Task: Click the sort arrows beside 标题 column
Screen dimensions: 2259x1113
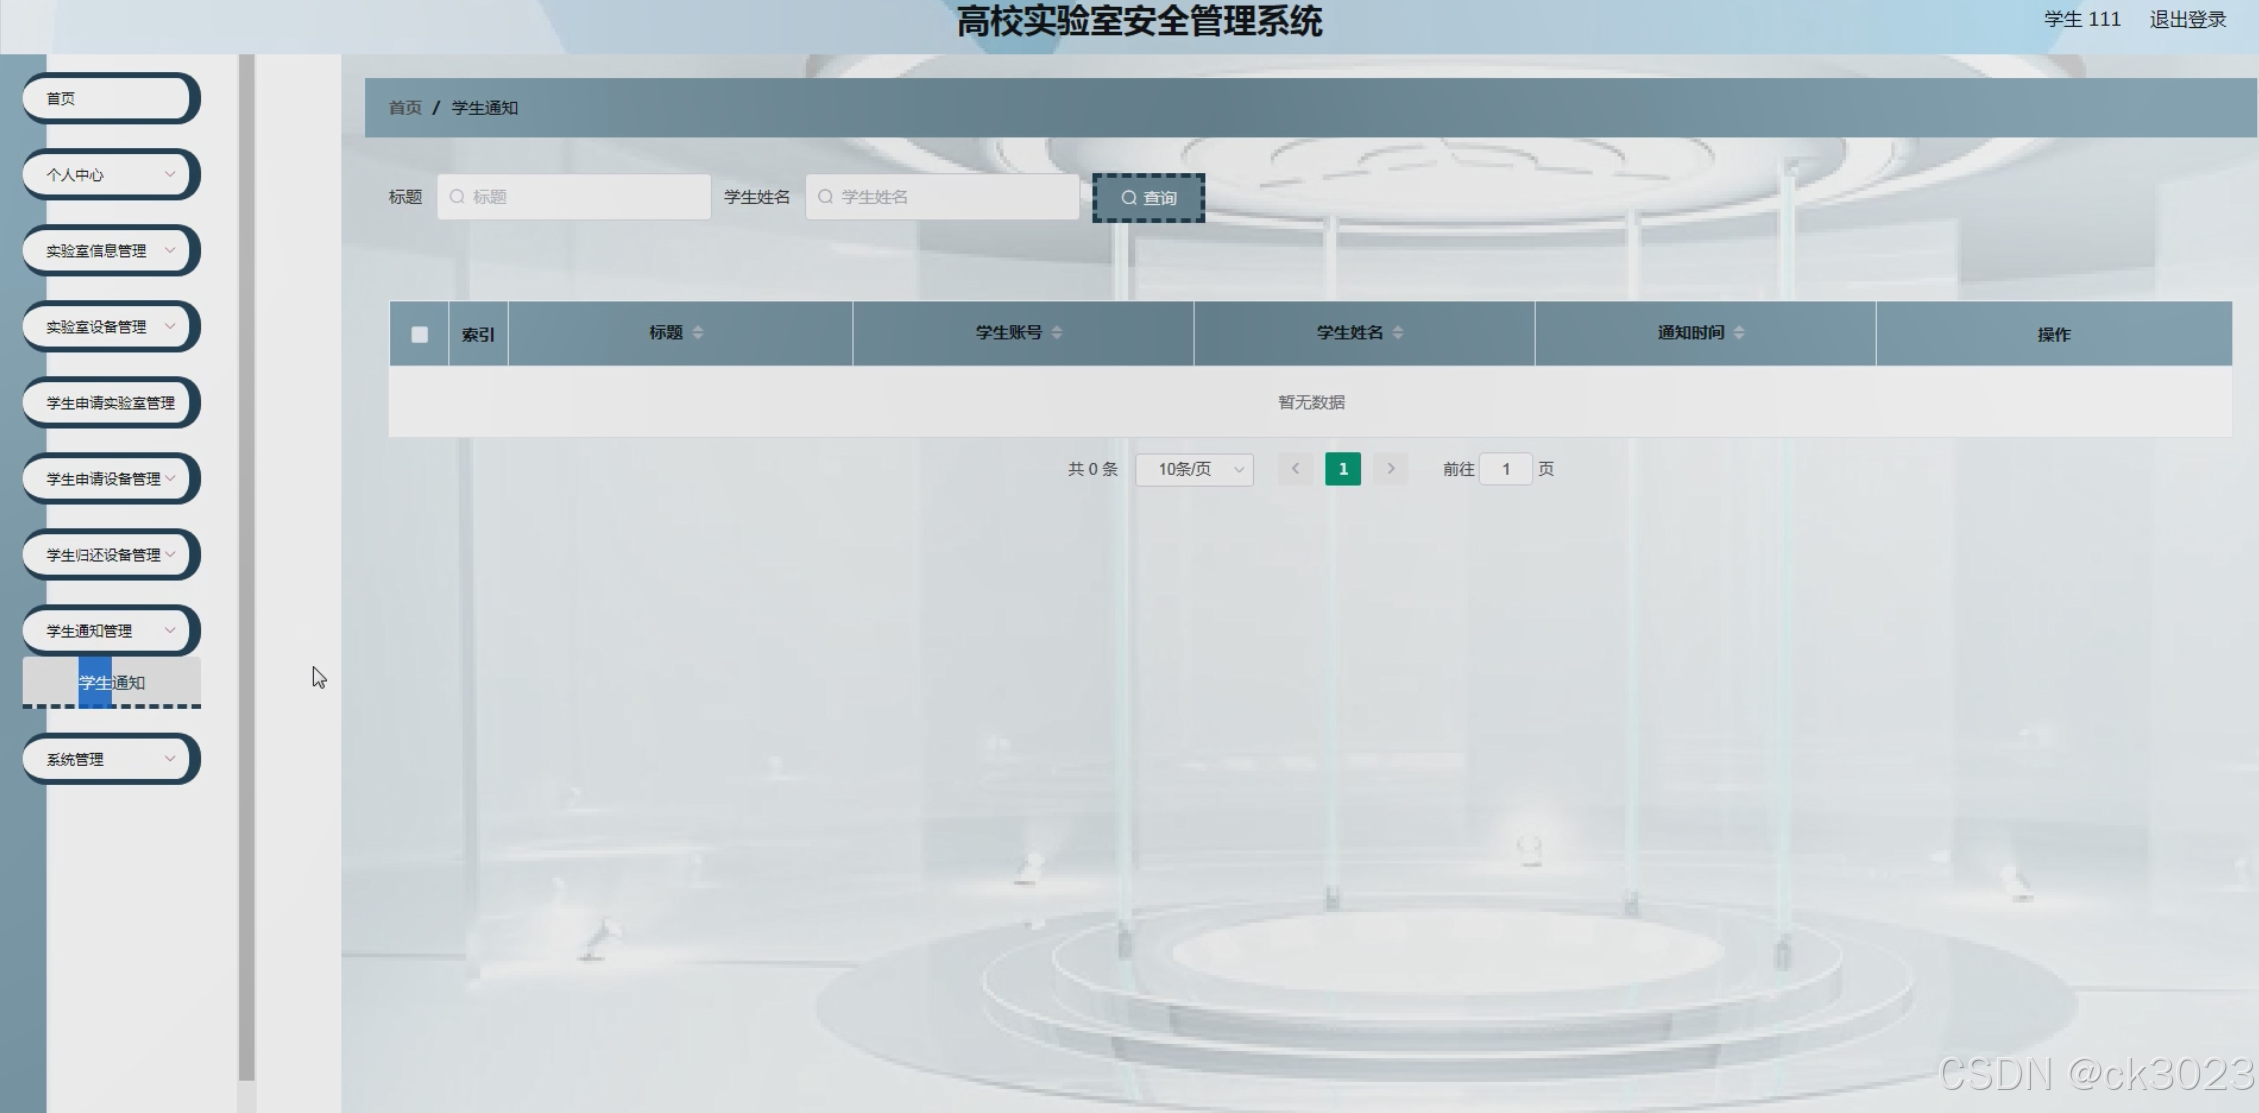Action: coord(698,333)
